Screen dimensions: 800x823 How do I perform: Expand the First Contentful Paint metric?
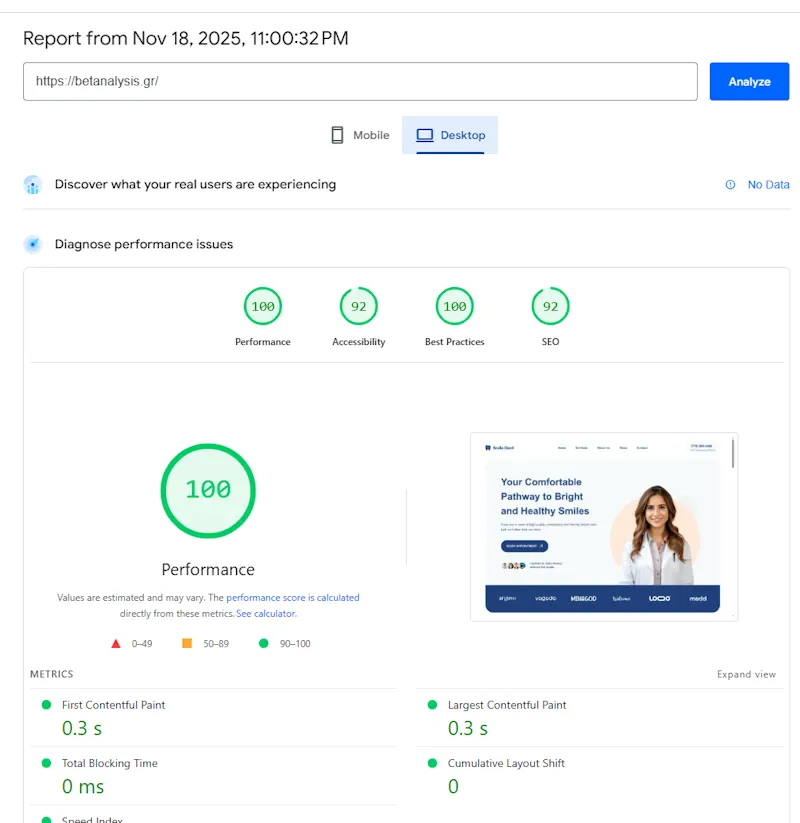click(x=113, y=705)
